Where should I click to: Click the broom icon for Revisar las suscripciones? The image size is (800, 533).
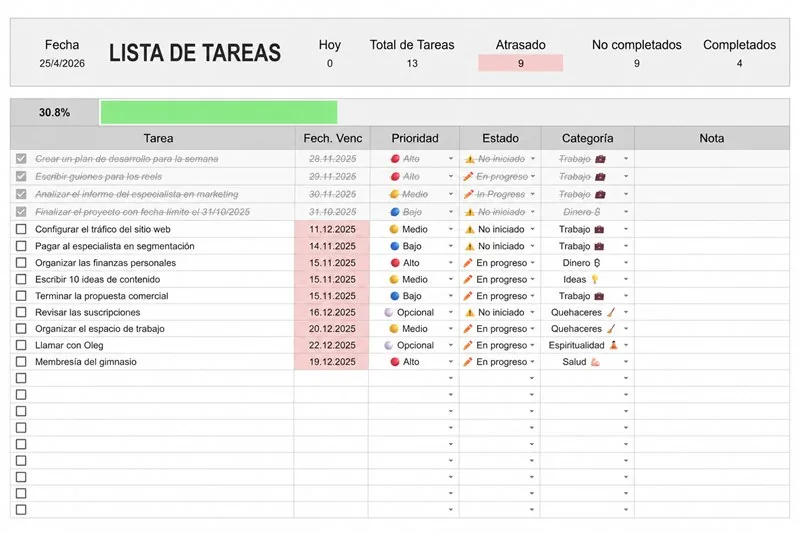tap(611, 312)
